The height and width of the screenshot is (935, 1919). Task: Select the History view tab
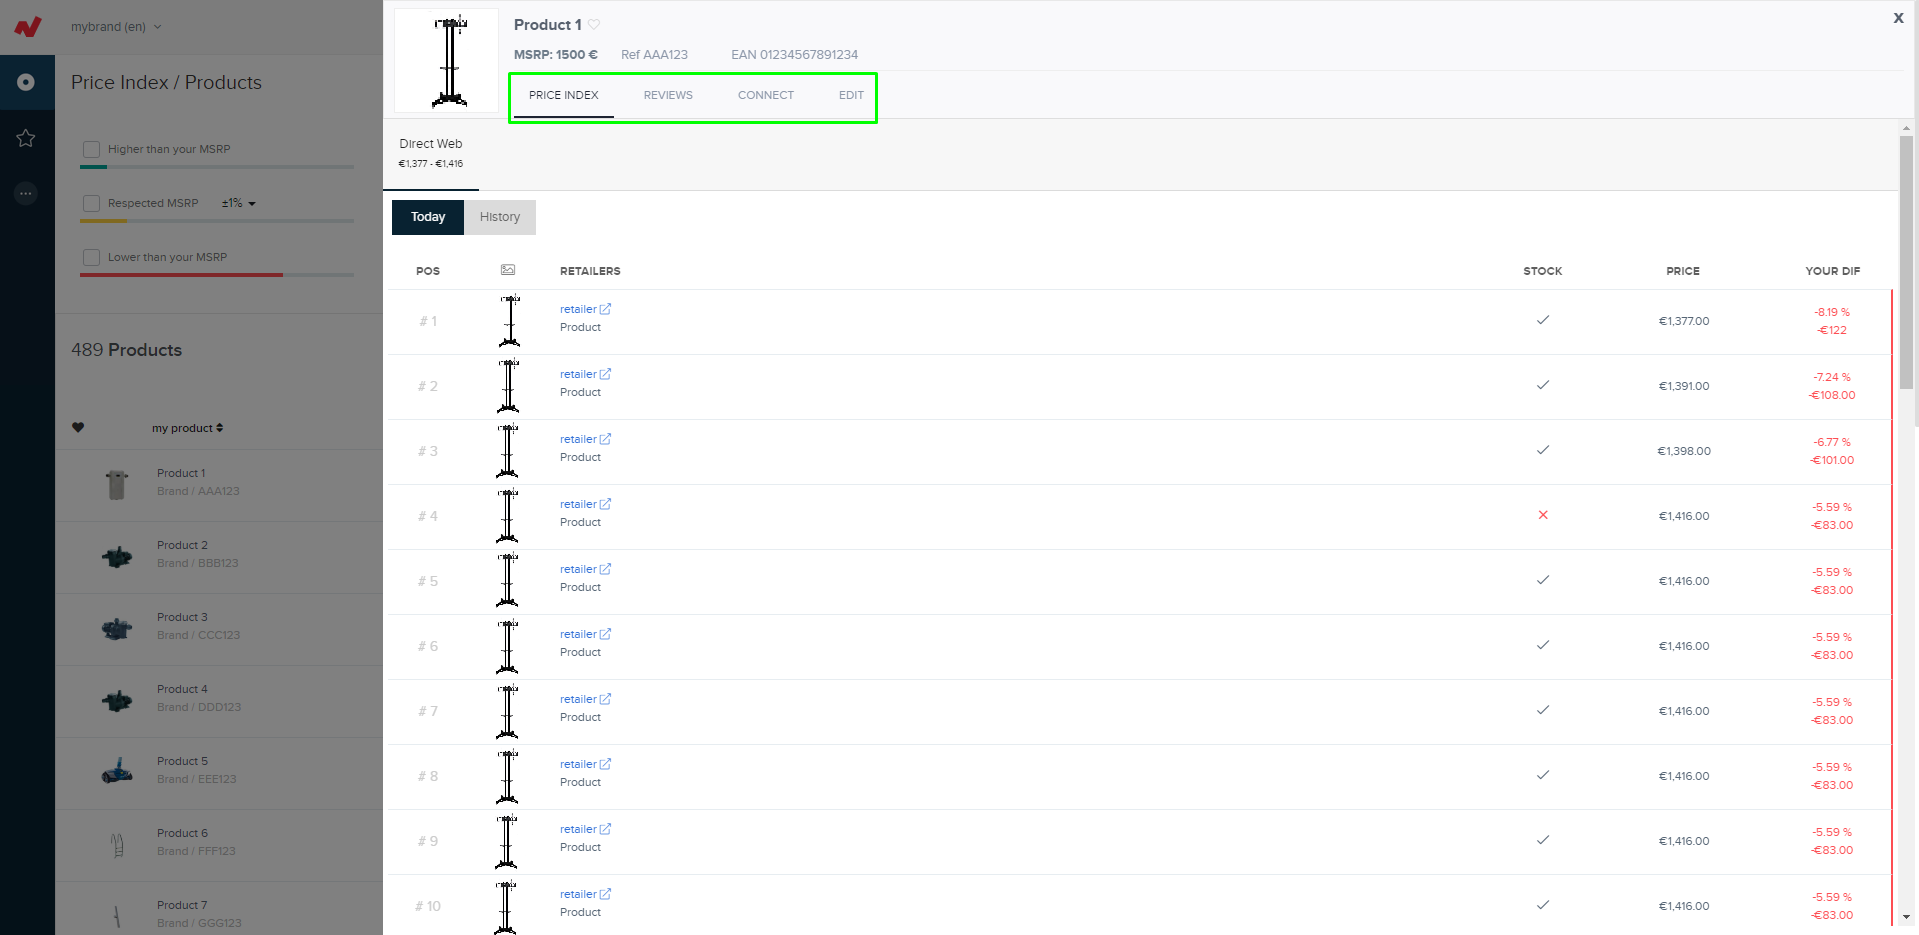500,217
